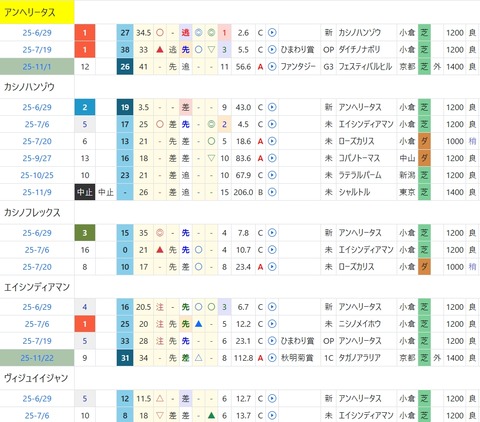Click the 1C class cell
The height and width of the screenshot is (422, 480).
(328, 358)
